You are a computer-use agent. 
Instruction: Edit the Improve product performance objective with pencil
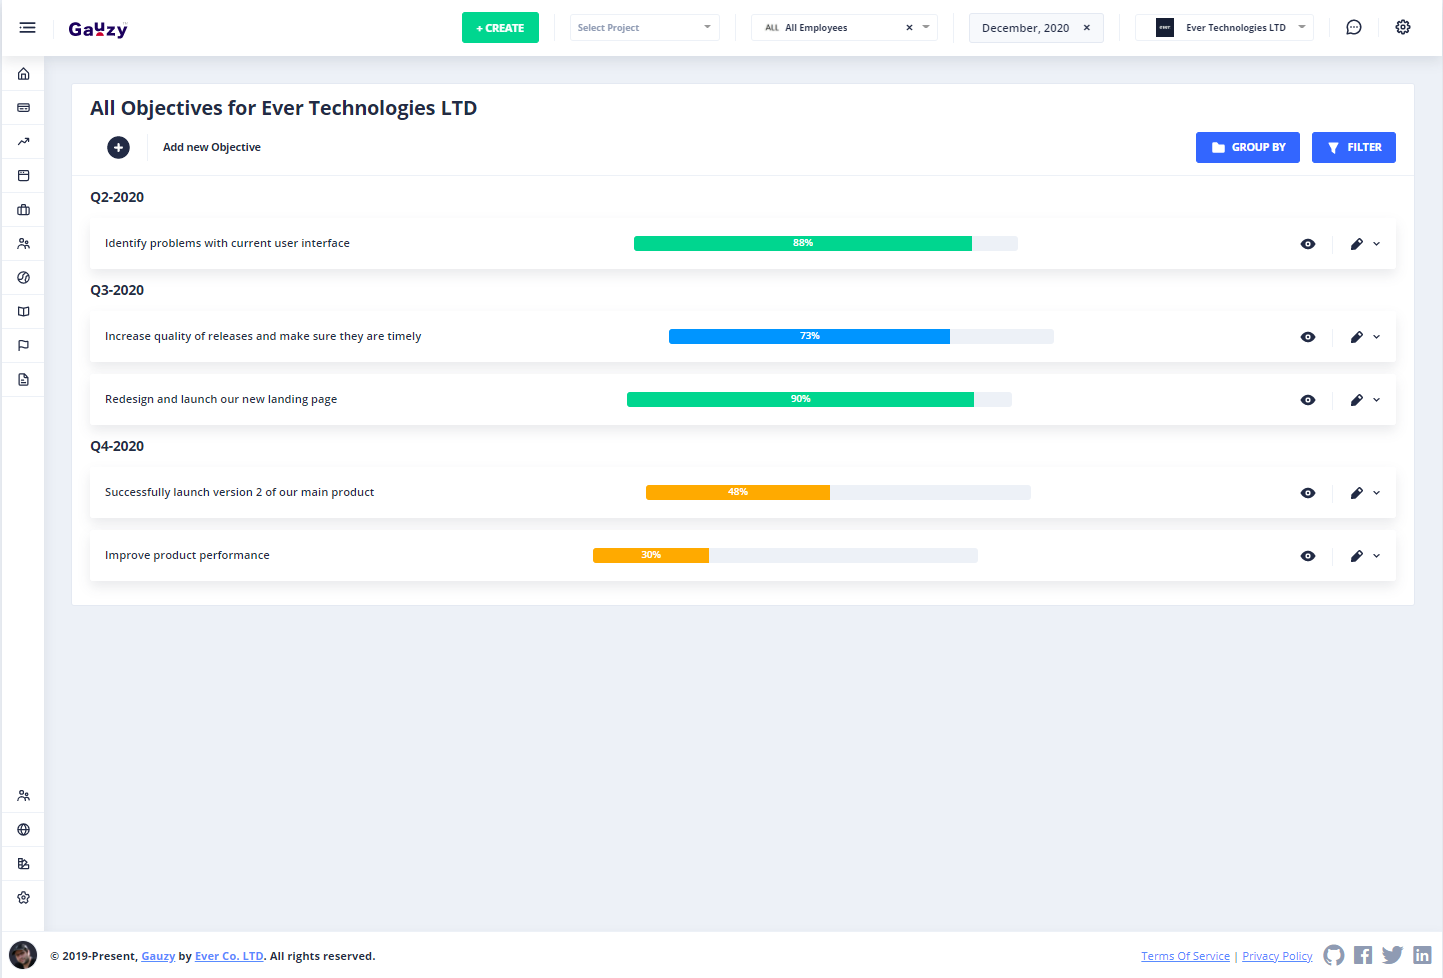1356,556
